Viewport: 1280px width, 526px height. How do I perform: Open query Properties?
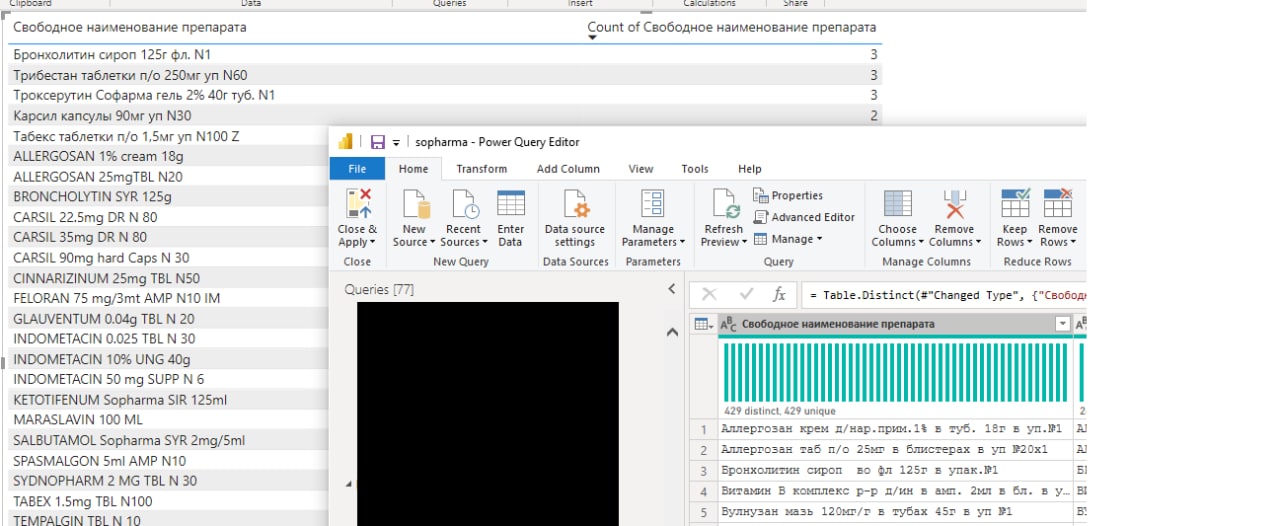click(x=788, y=196)
